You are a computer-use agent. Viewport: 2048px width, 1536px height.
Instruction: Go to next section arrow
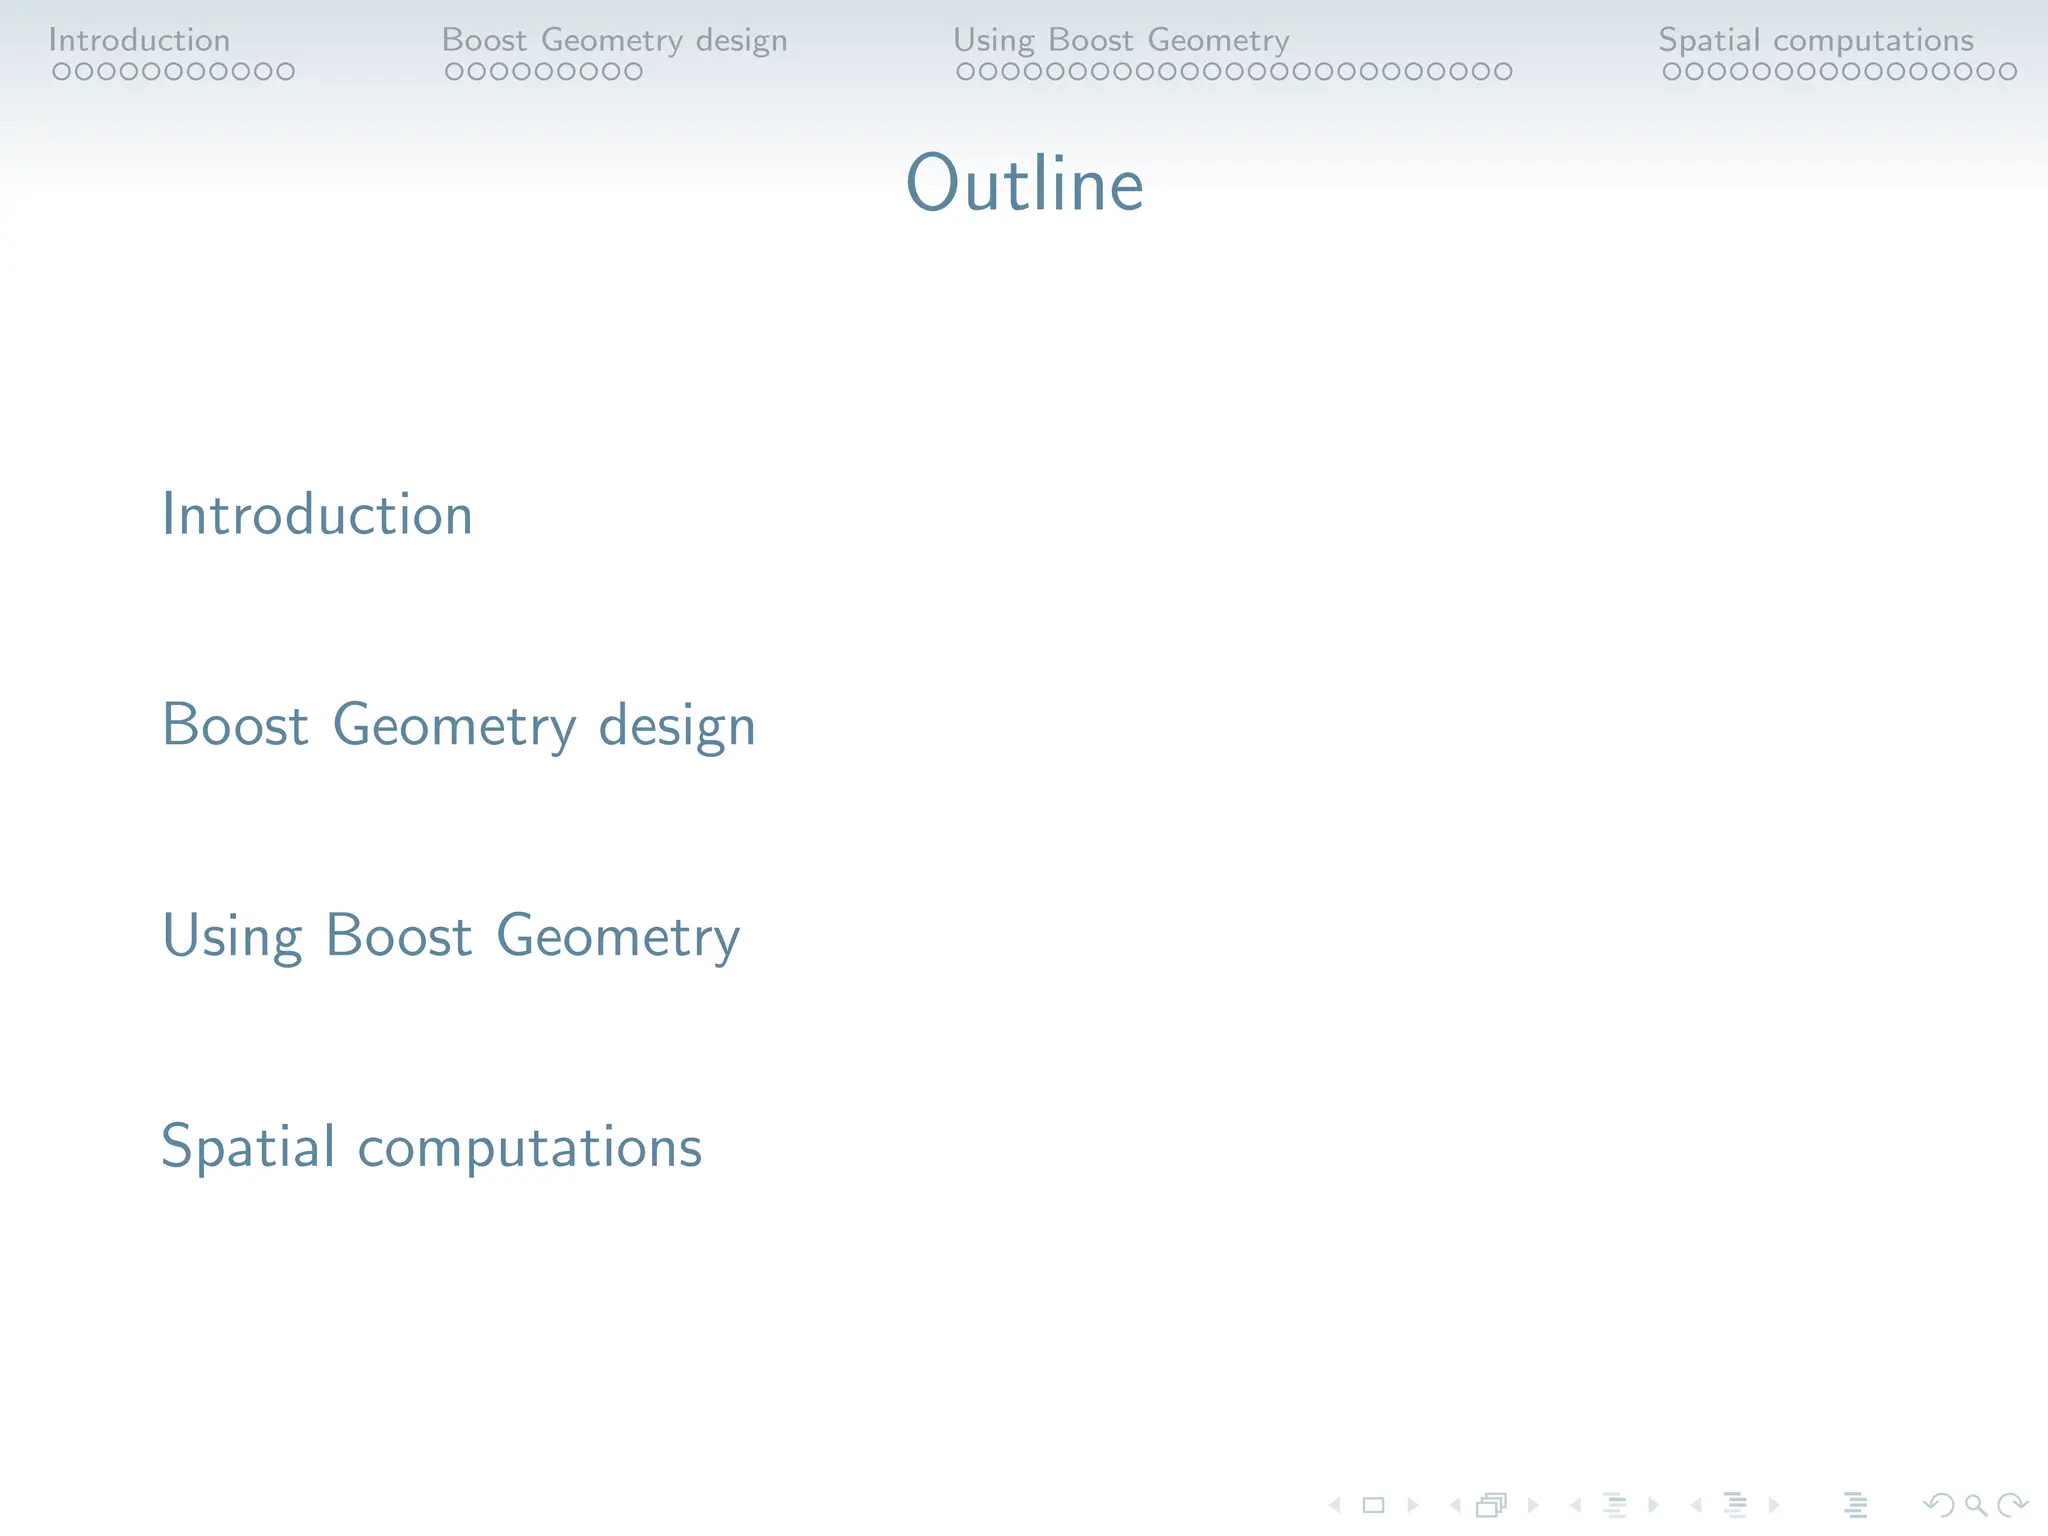(1774, 1505)
